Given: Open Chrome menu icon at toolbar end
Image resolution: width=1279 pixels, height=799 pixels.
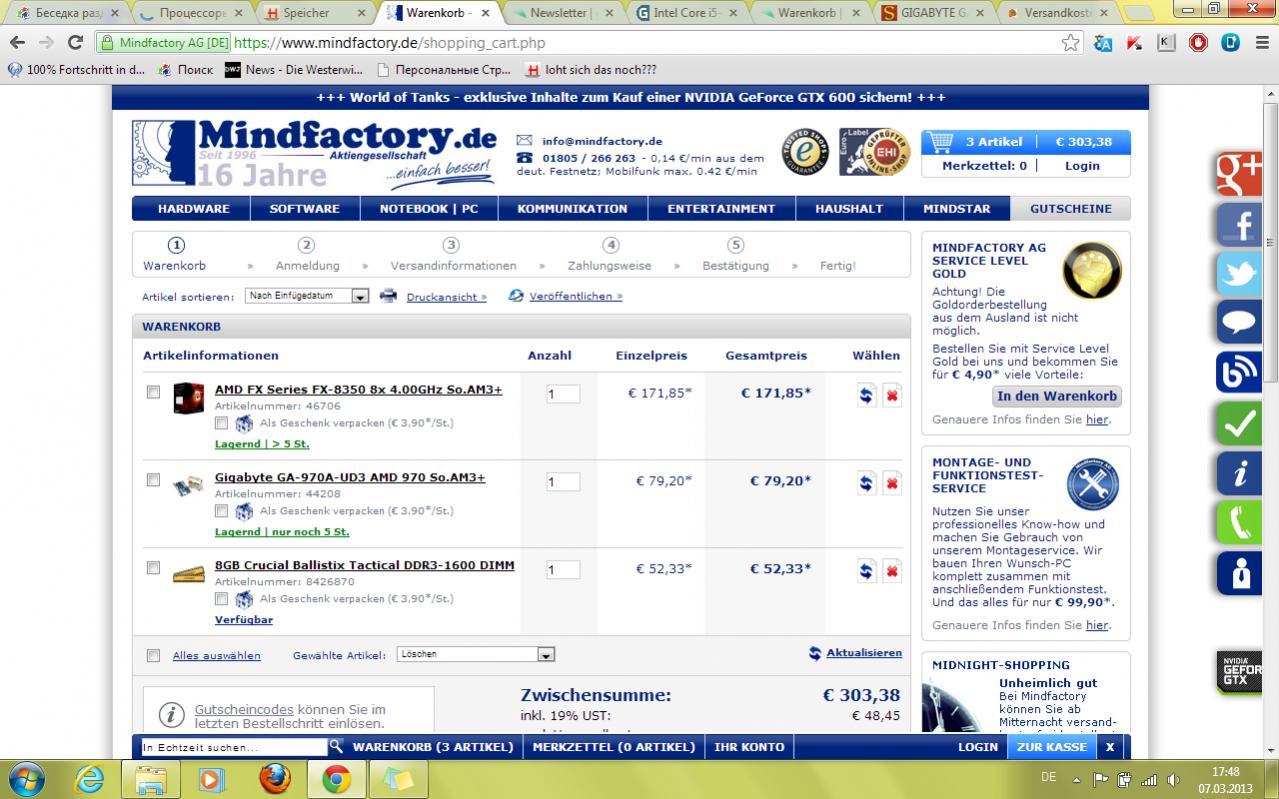Looking at the screenshot, I should tap(1261, 42).
